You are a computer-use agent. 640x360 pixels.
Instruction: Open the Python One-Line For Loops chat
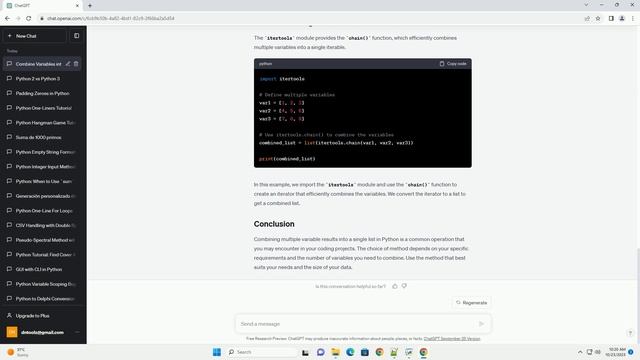[42, 211]
